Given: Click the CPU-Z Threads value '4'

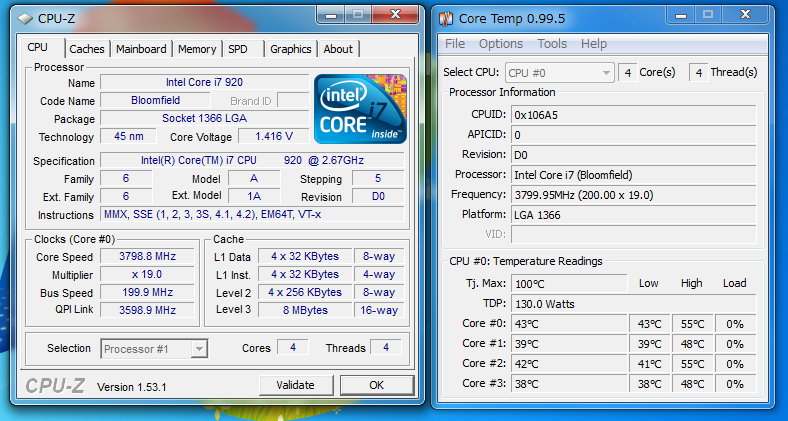Looking at the screenshot, I should (x=386, y=348).
